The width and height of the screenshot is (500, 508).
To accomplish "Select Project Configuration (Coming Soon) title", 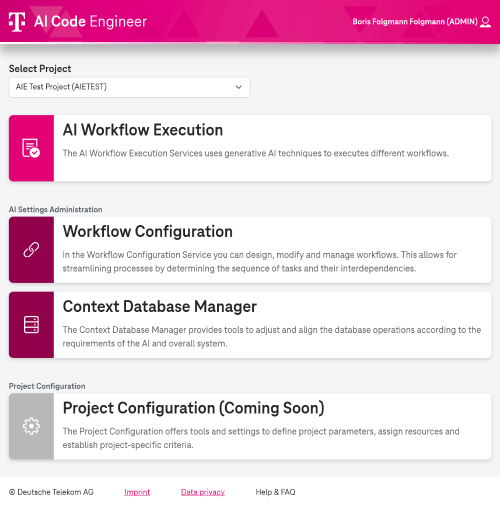I will pyautogui.click(x=194, y=408).
